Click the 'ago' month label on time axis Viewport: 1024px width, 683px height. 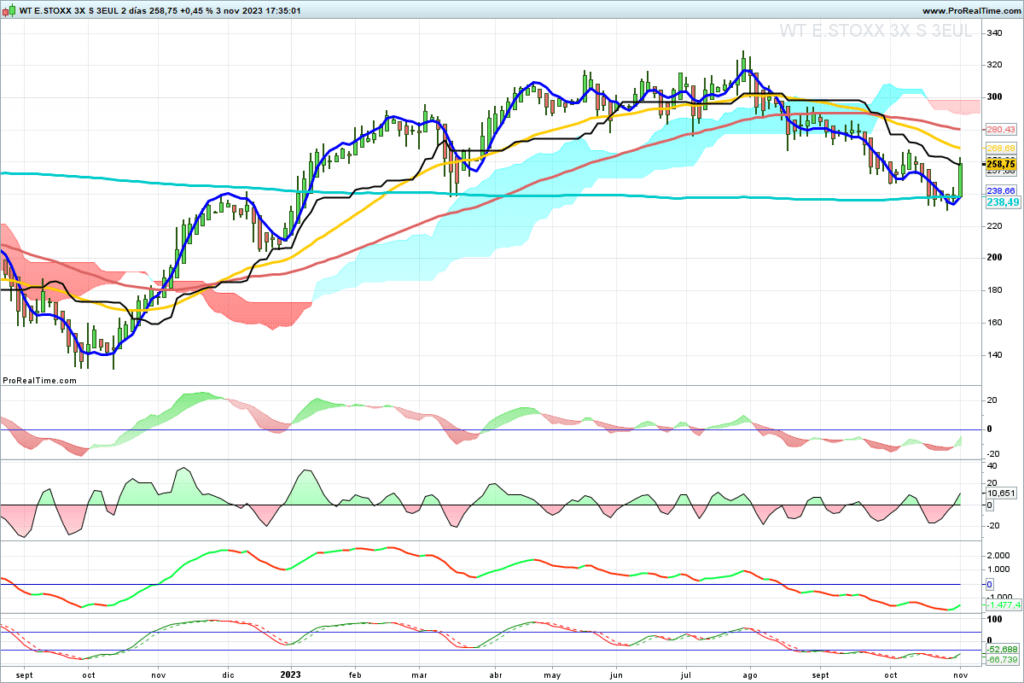pyautogui.click(x=753, y=674)
